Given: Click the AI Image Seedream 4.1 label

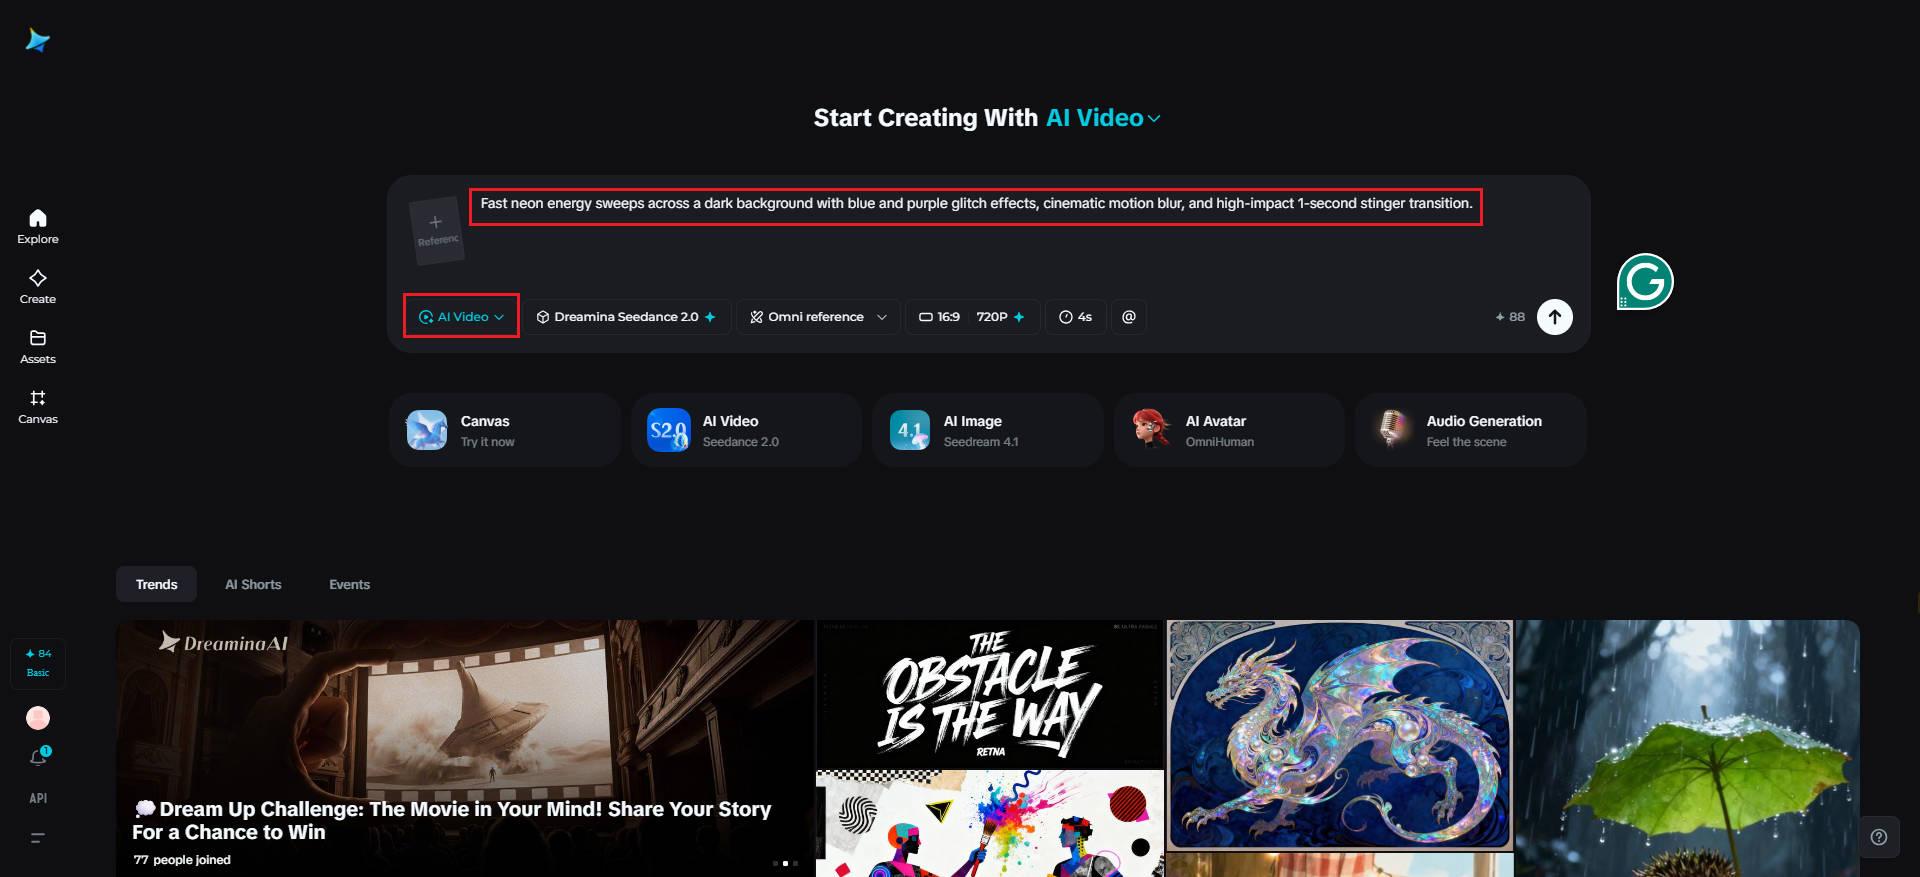Looking at the screenshot, I should (x=981, y=431).
